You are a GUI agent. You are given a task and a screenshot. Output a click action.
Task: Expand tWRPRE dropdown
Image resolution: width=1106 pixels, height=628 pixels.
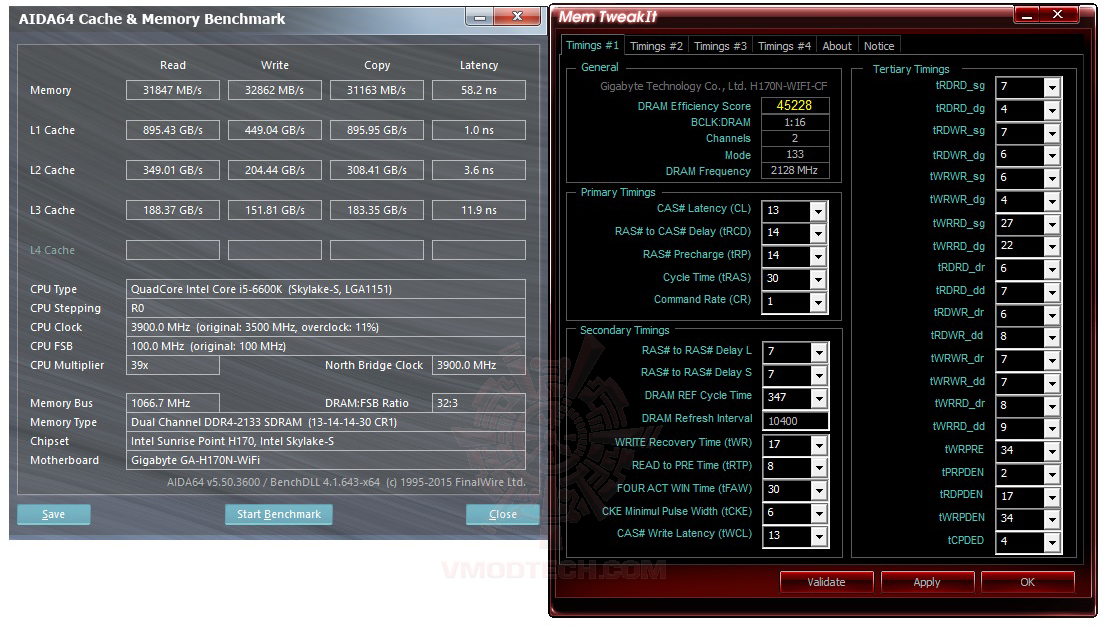(1052, 452)
